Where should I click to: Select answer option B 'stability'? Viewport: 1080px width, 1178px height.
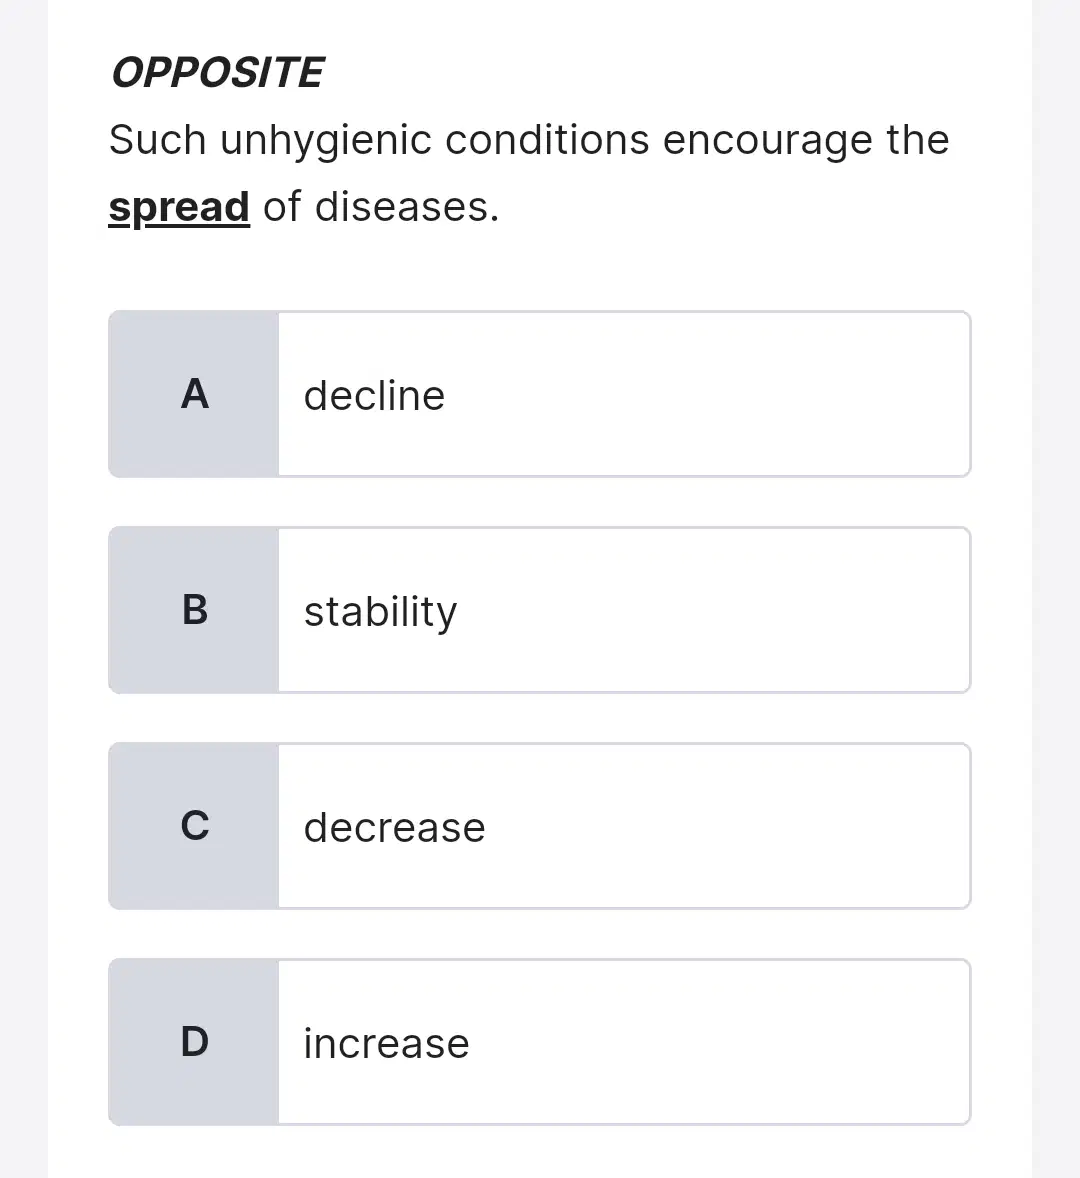[539, 610]
